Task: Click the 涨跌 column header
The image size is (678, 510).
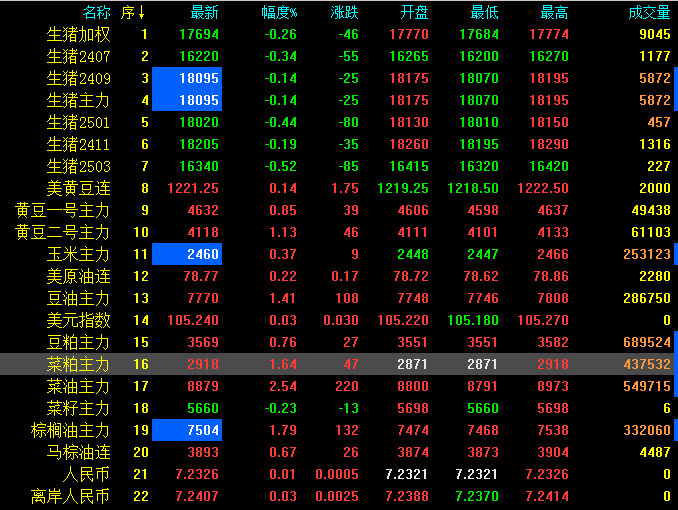Action: click(x=345, y=13)
